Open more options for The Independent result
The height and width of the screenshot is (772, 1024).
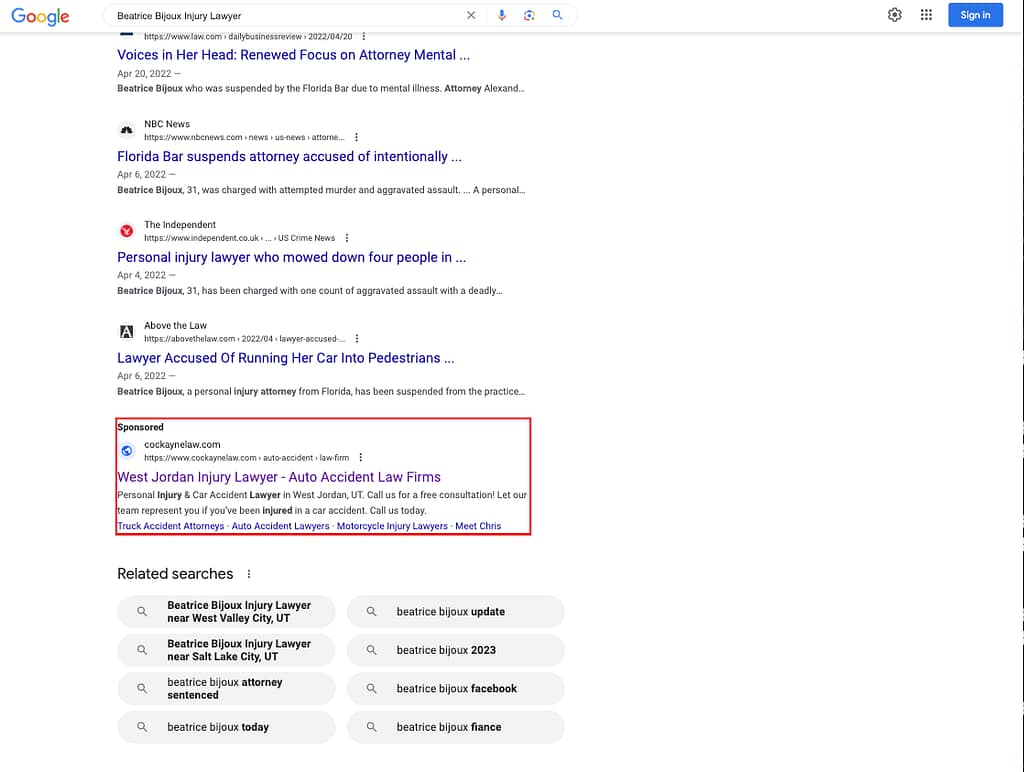tap(347, 238)
